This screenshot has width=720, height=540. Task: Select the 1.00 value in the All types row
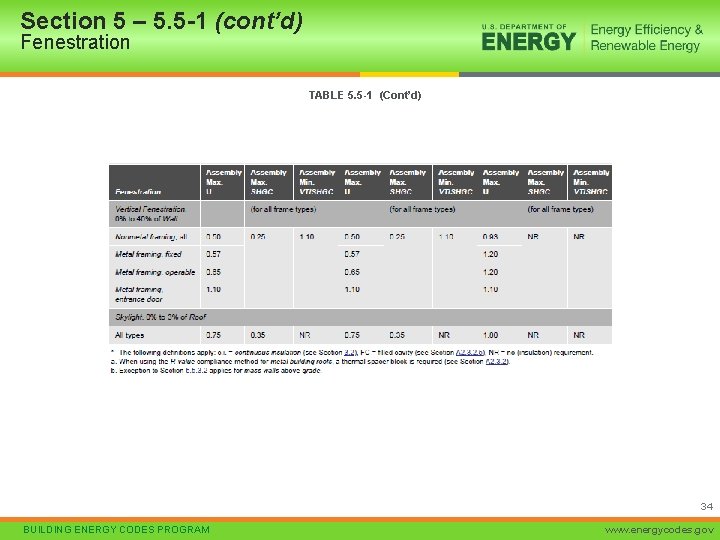pos(490,335)
